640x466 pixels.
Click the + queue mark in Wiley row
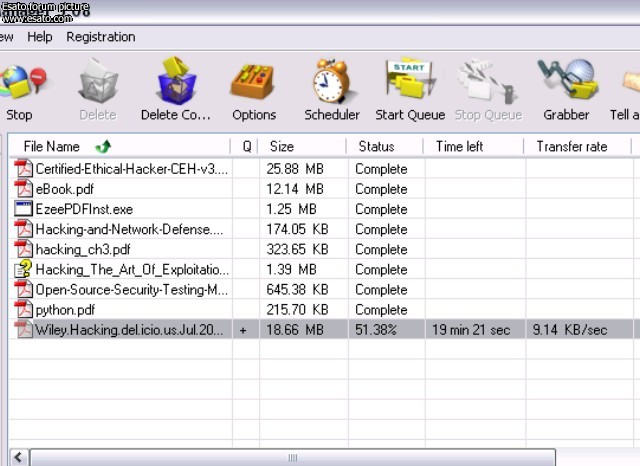point(243,330)
